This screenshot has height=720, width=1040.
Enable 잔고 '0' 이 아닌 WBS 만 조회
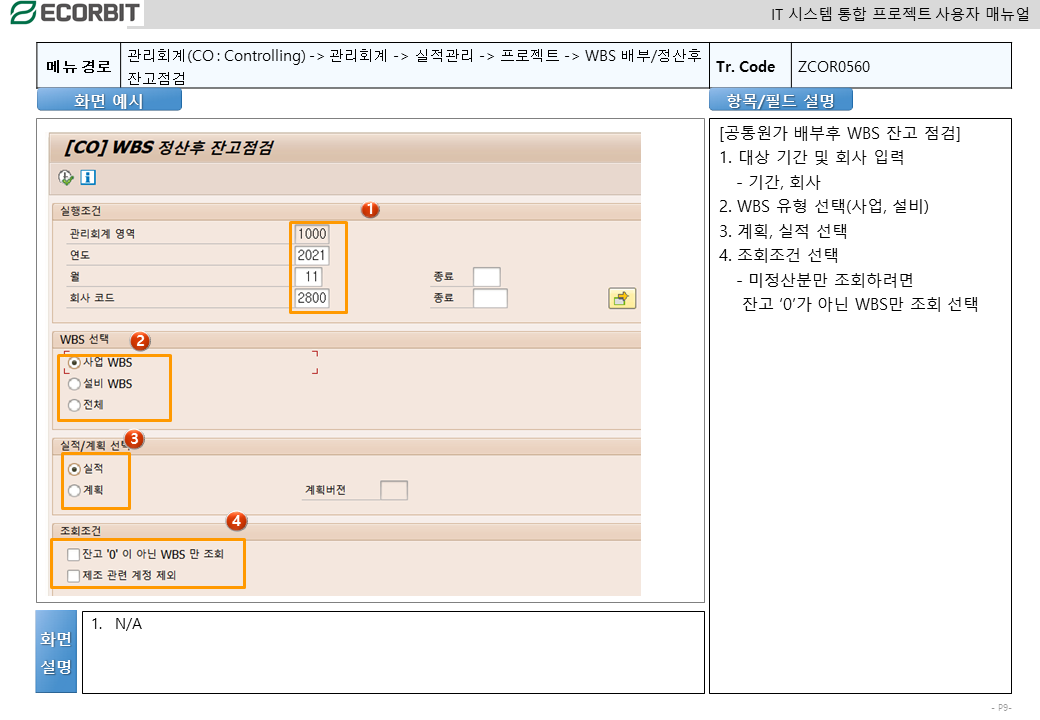(73, 554)
